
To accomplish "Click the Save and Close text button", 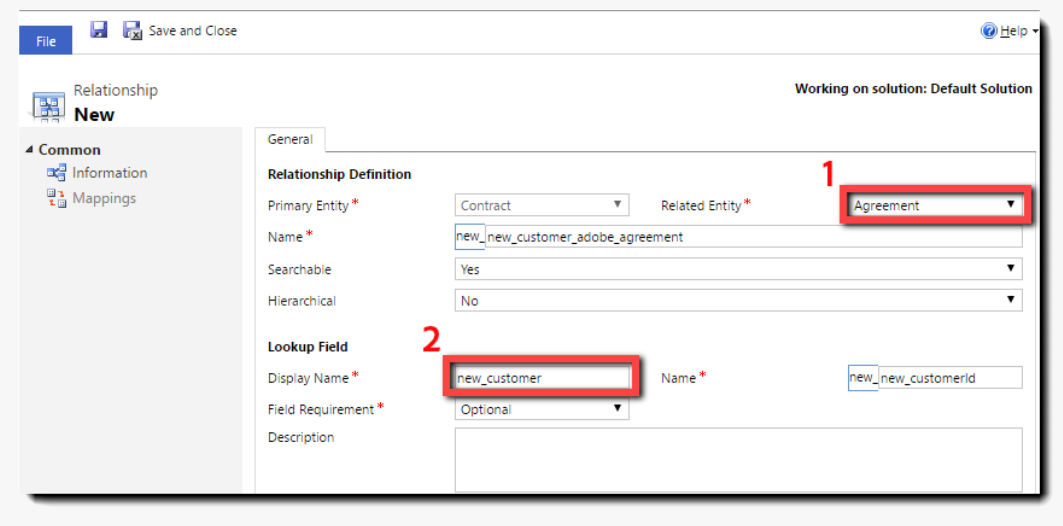I will (x=193, y=31).
